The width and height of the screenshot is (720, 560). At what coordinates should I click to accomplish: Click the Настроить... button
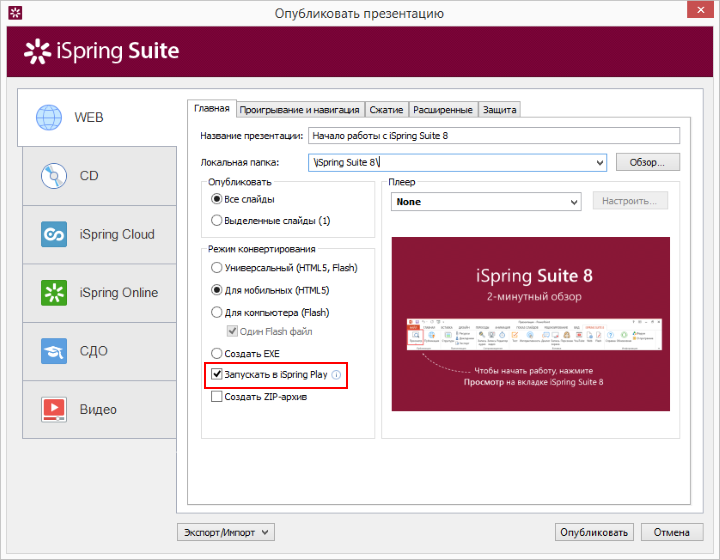click(x=630, y=201)
